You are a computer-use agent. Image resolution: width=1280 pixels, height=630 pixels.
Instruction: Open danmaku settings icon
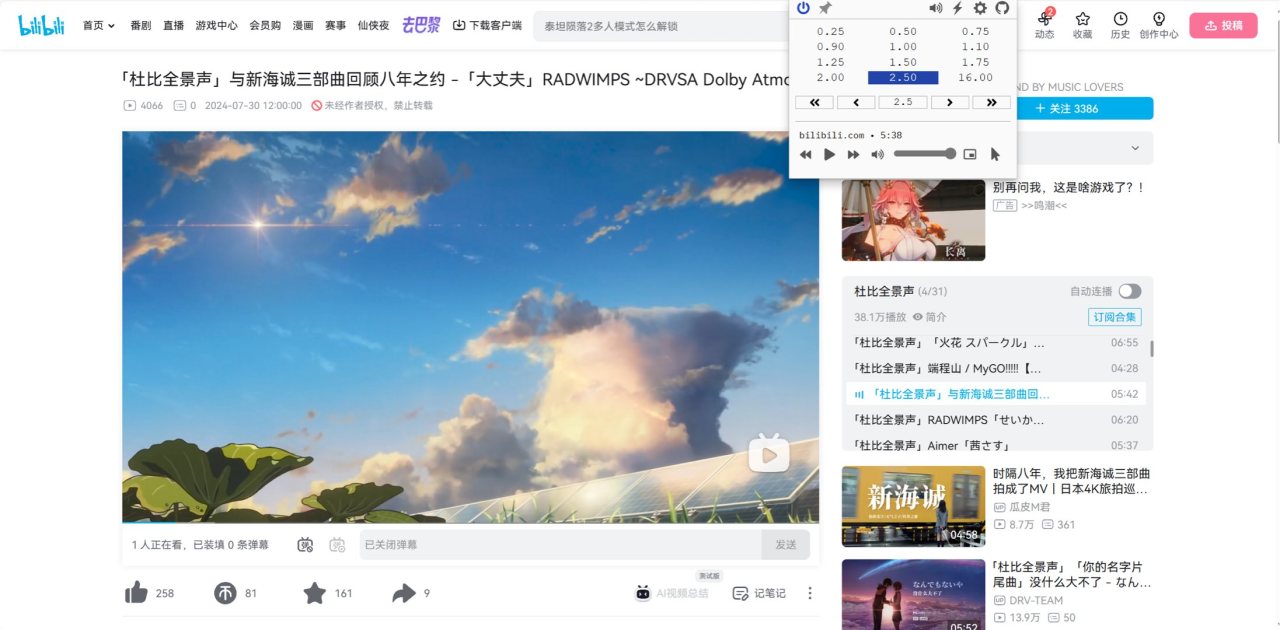pyautogui.click(x=337, y=545)
